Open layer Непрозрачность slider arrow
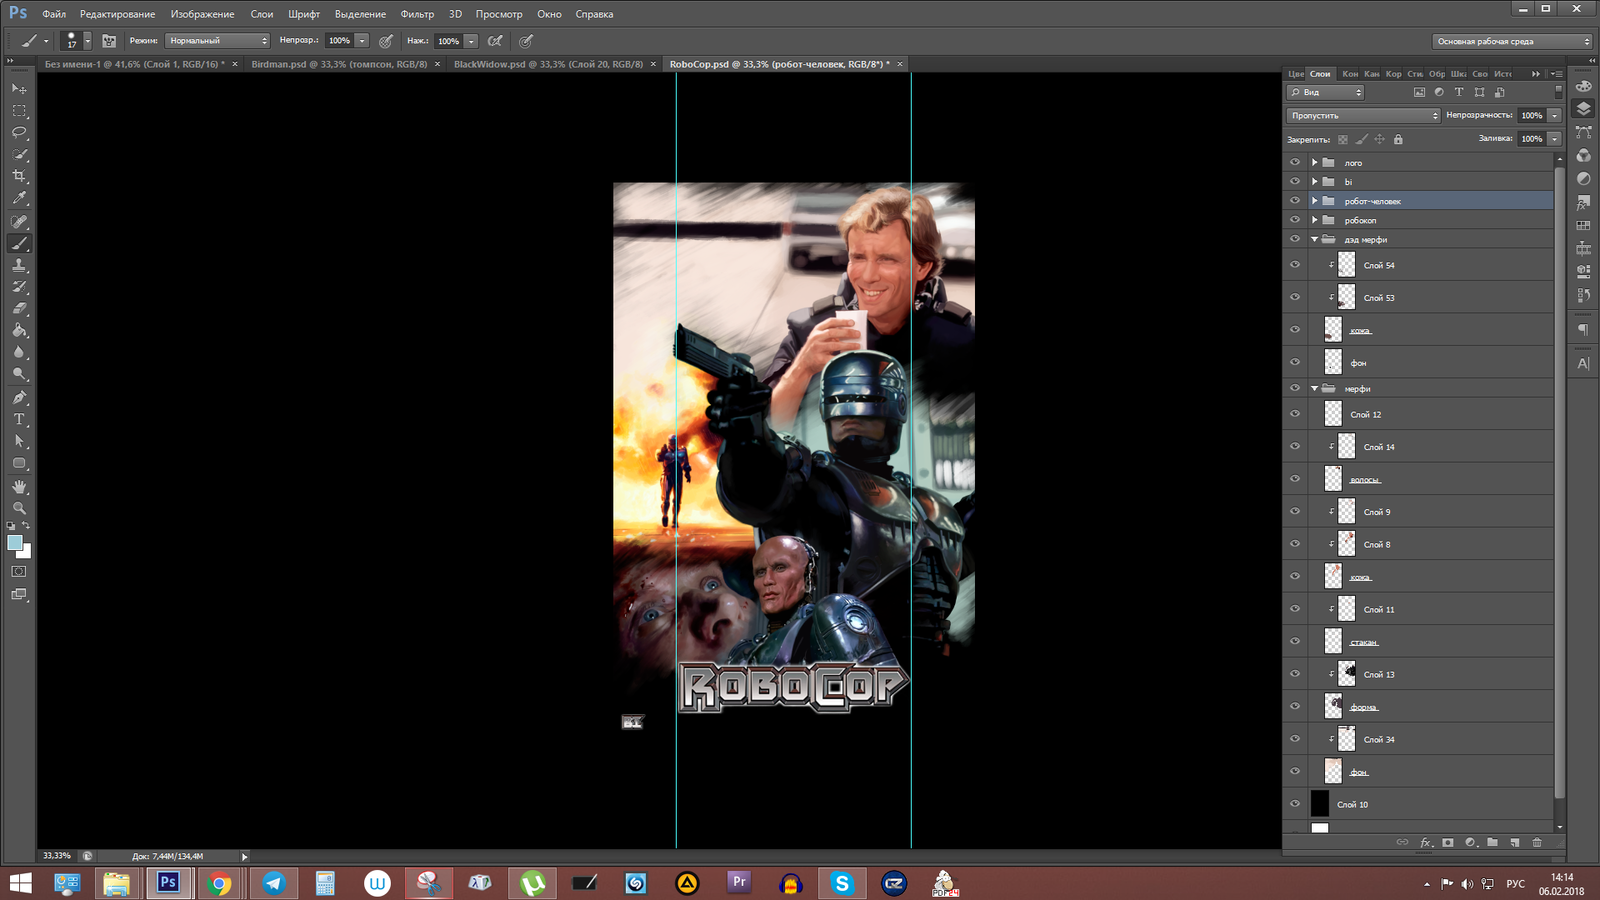Screen dimensions: 1600x900 (1555, 115)
